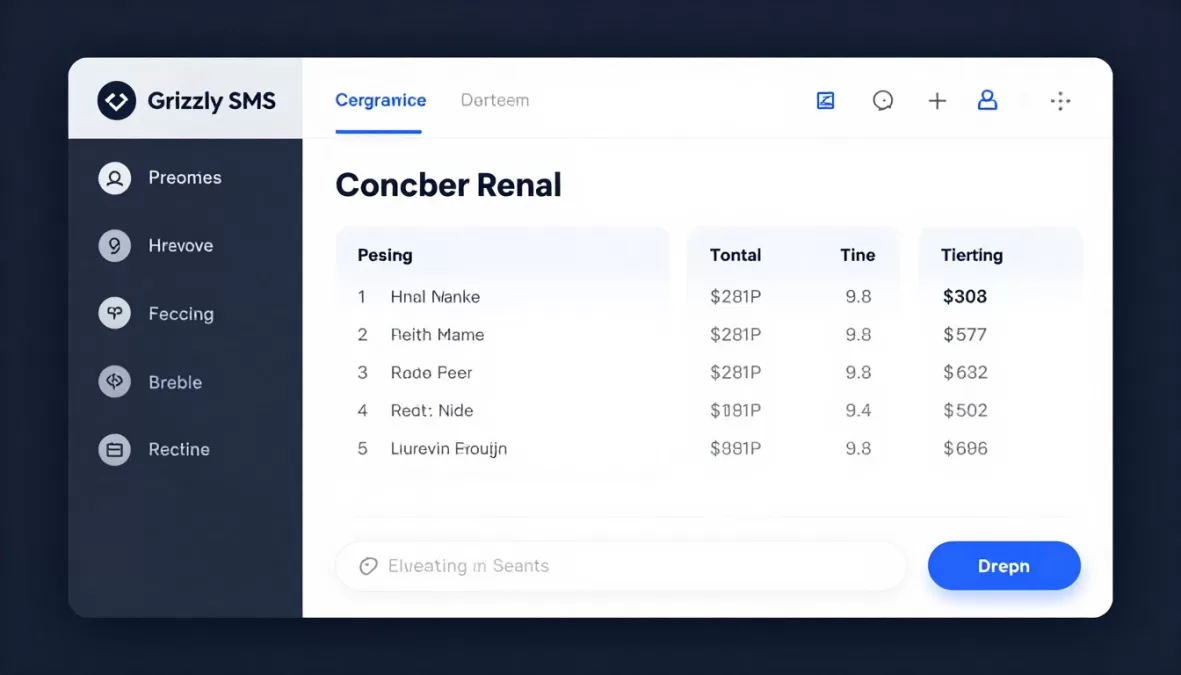Click Tine value in Reith Mame row

[858, 334]
